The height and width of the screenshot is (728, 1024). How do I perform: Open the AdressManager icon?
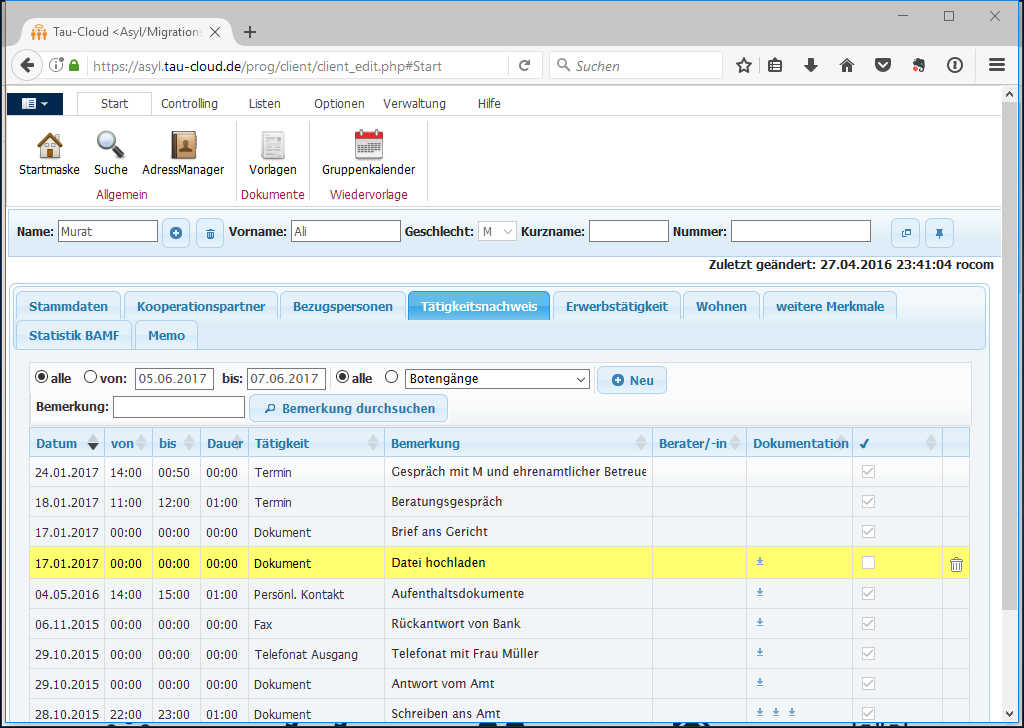pos(183,146)
